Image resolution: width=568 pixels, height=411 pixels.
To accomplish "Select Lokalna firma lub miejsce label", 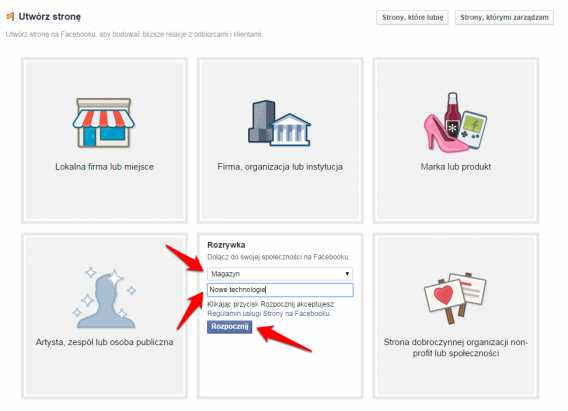I will click(x=104, y=167).
